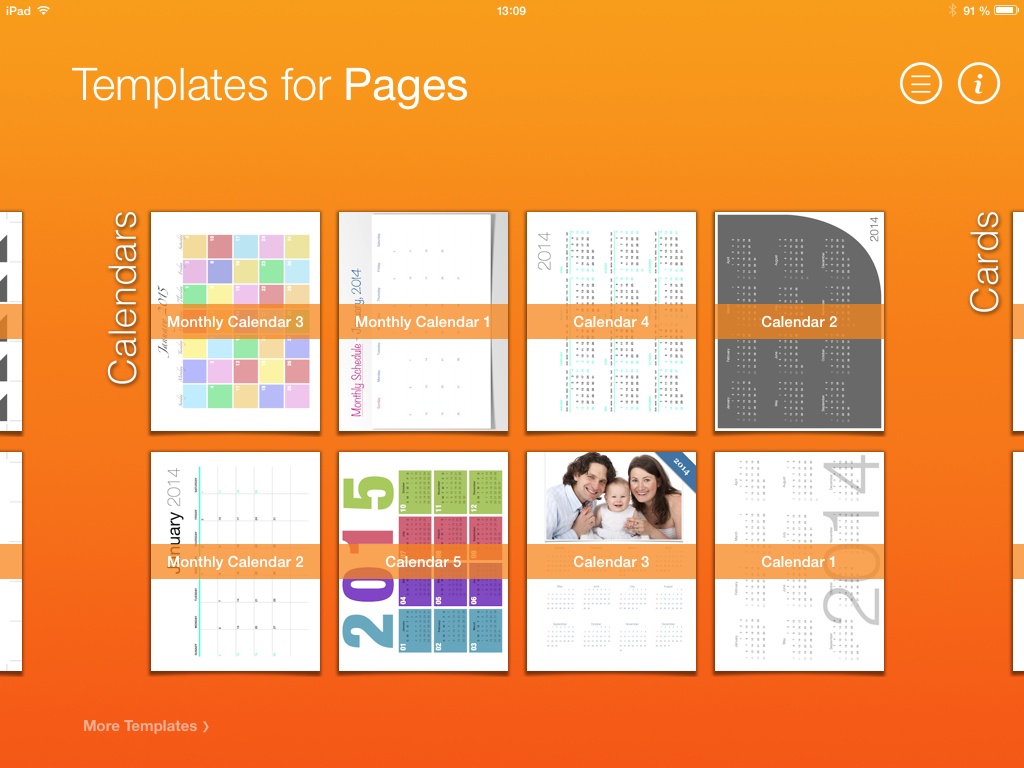Expand the More Templates chevron arrow
This screenshot has width=1024, height=768.
click(206, 727)
